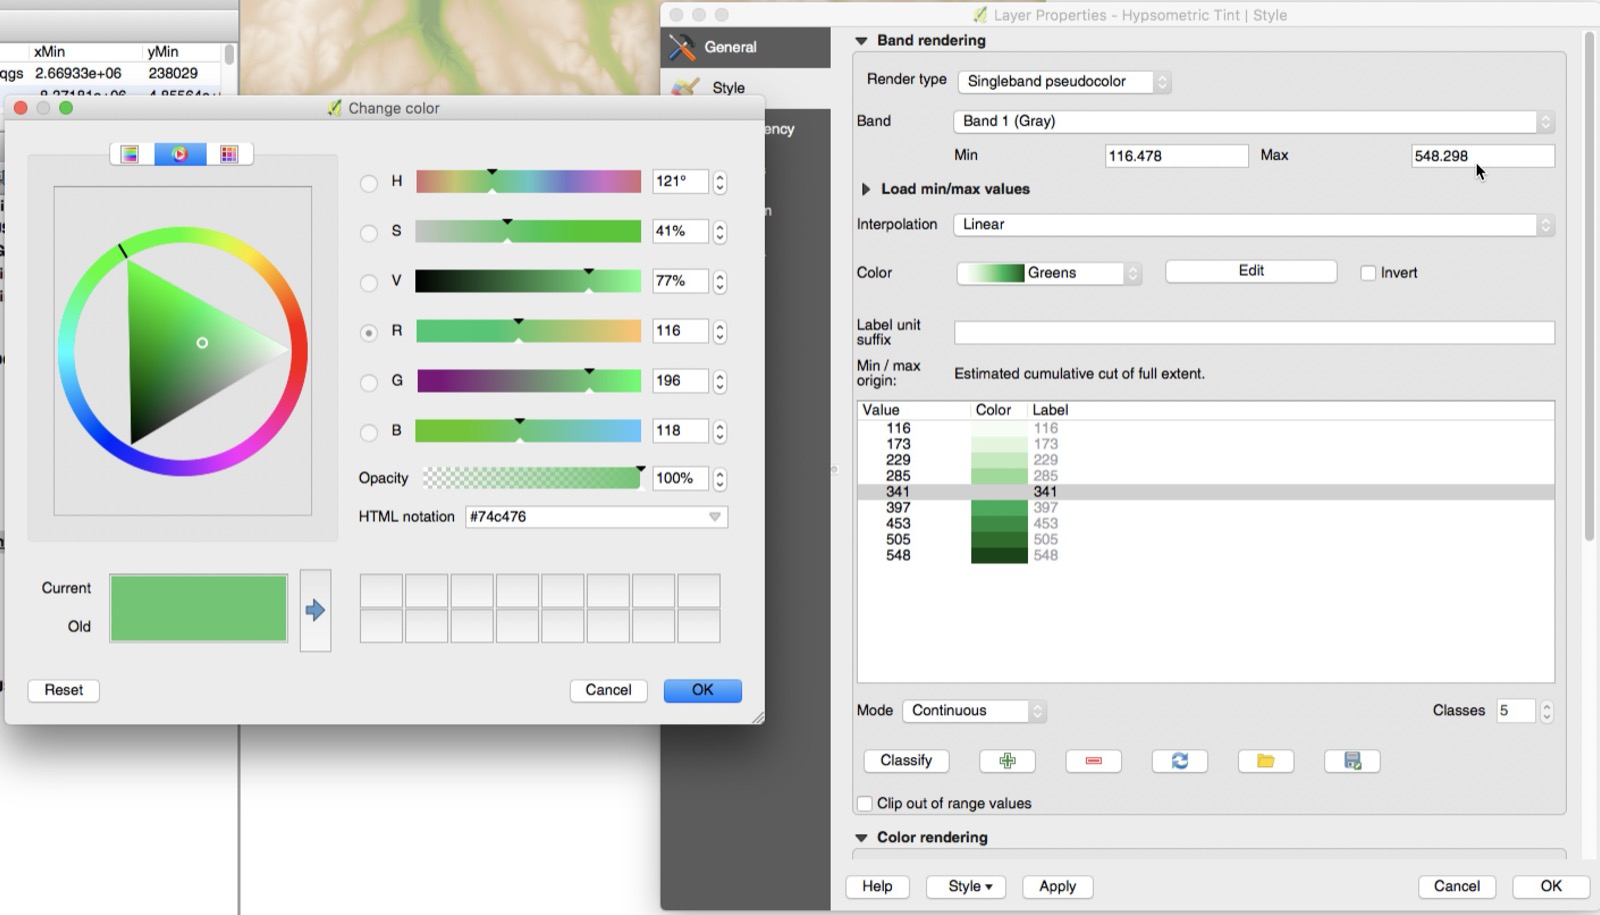Refresh color map with blue arrows button
The image size is (1600, 915).
coord(1180,761)
